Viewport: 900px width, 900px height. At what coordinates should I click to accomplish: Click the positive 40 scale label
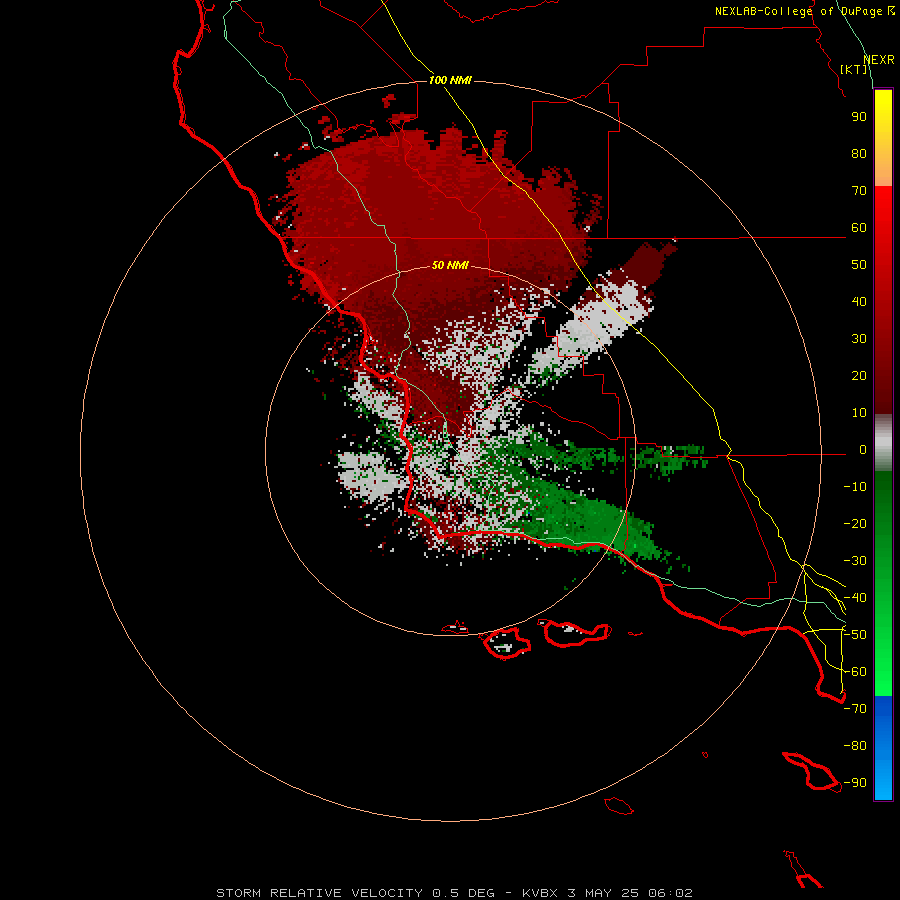click(x=859, y=302)
